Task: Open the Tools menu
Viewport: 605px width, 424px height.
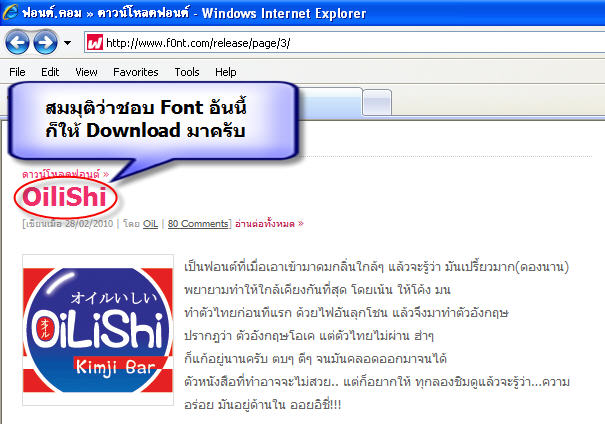Action: pyautogui.click(x=187, y=72)
